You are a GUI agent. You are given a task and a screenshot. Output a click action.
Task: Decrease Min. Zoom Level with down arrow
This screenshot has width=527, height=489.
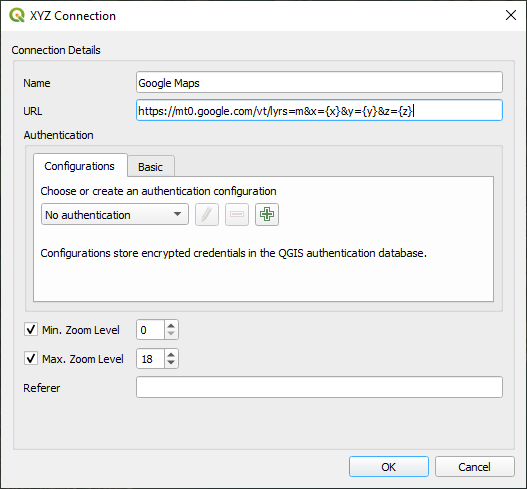click(171, 334)
